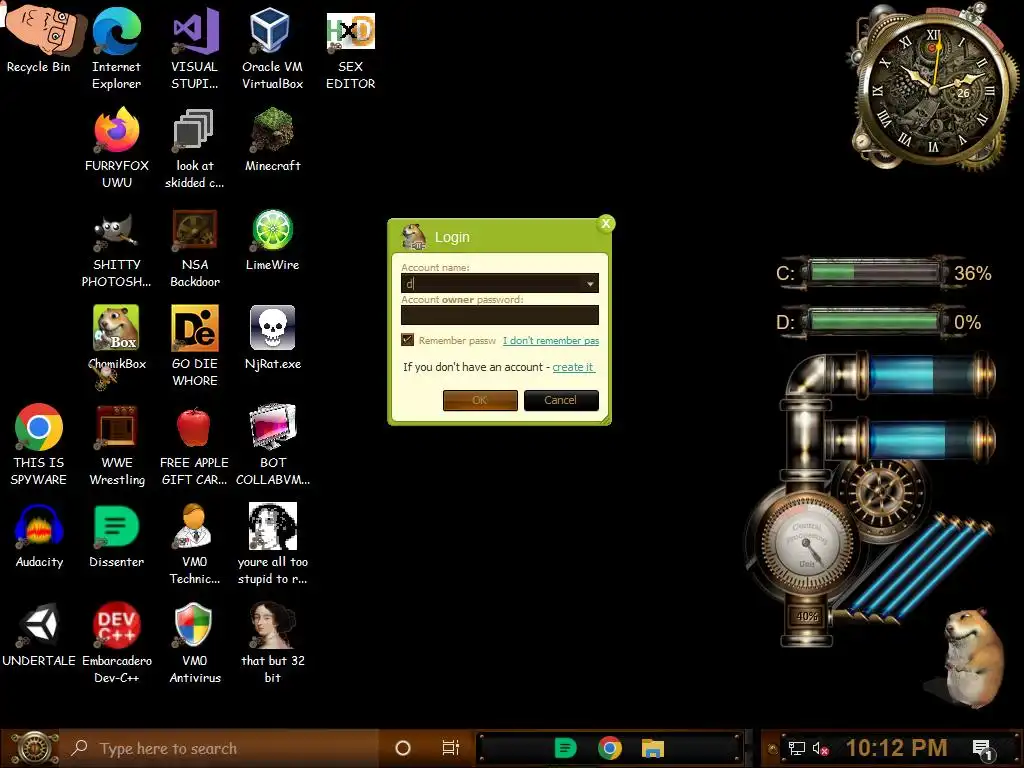Toggle the Remember password checkbox
The height and width of the screenshot is (768, 1024).
(408, 340)
